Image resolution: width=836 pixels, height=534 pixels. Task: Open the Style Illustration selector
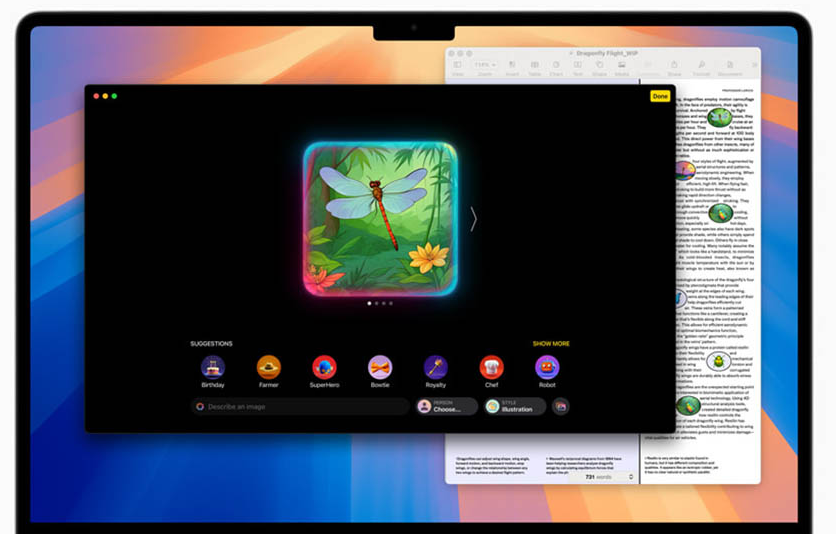[x=515, y=406]
